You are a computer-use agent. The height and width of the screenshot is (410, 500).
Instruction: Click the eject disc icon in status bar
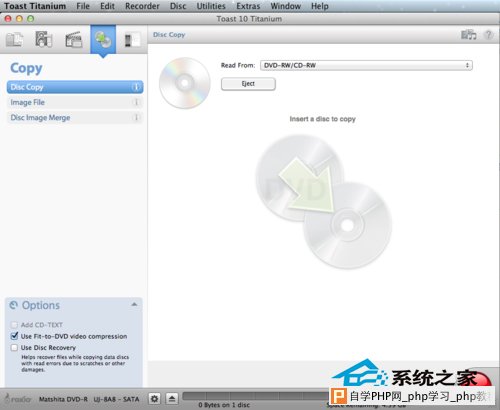click(x=172, y=398)
